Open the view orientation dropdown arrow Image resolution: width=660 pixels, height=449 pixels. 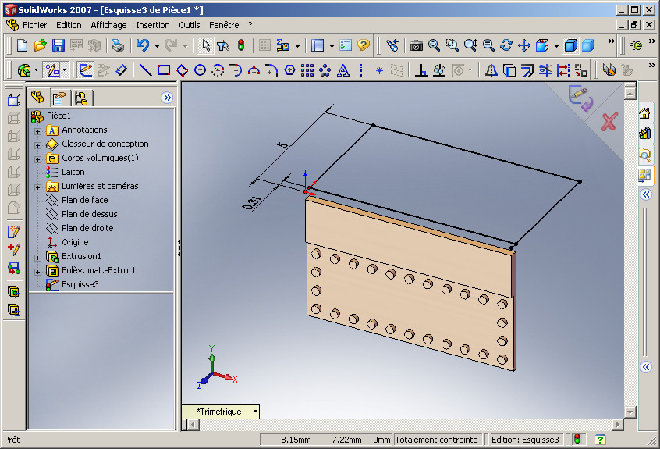556,45
